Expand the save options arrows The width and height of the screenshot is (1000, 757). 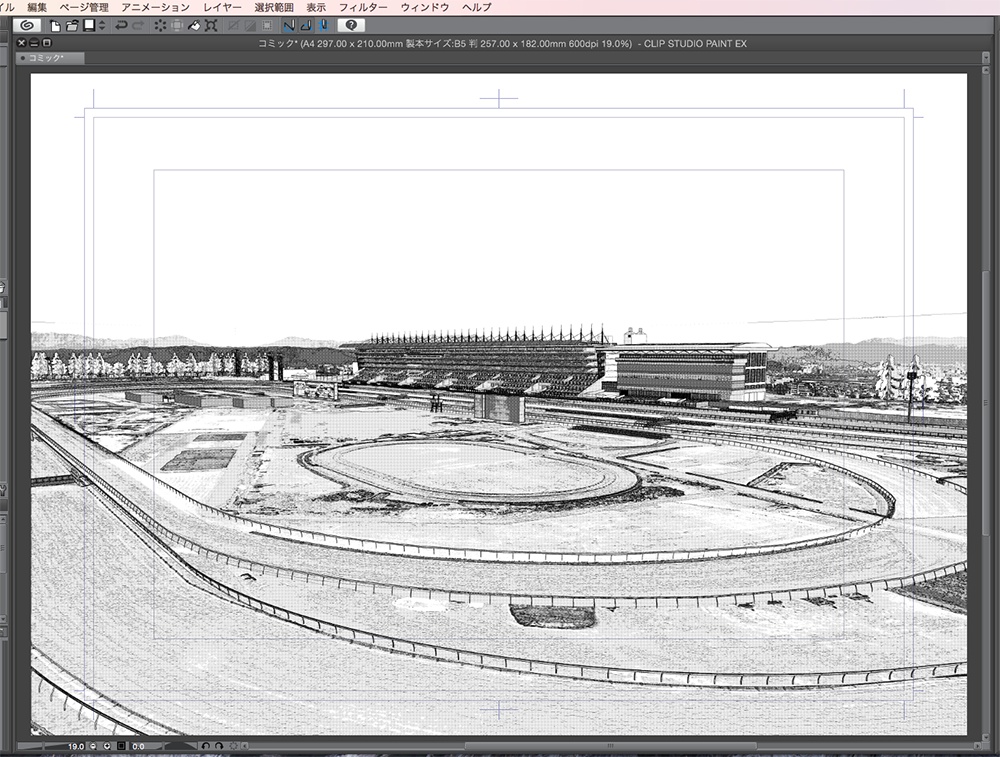[101, 26]
